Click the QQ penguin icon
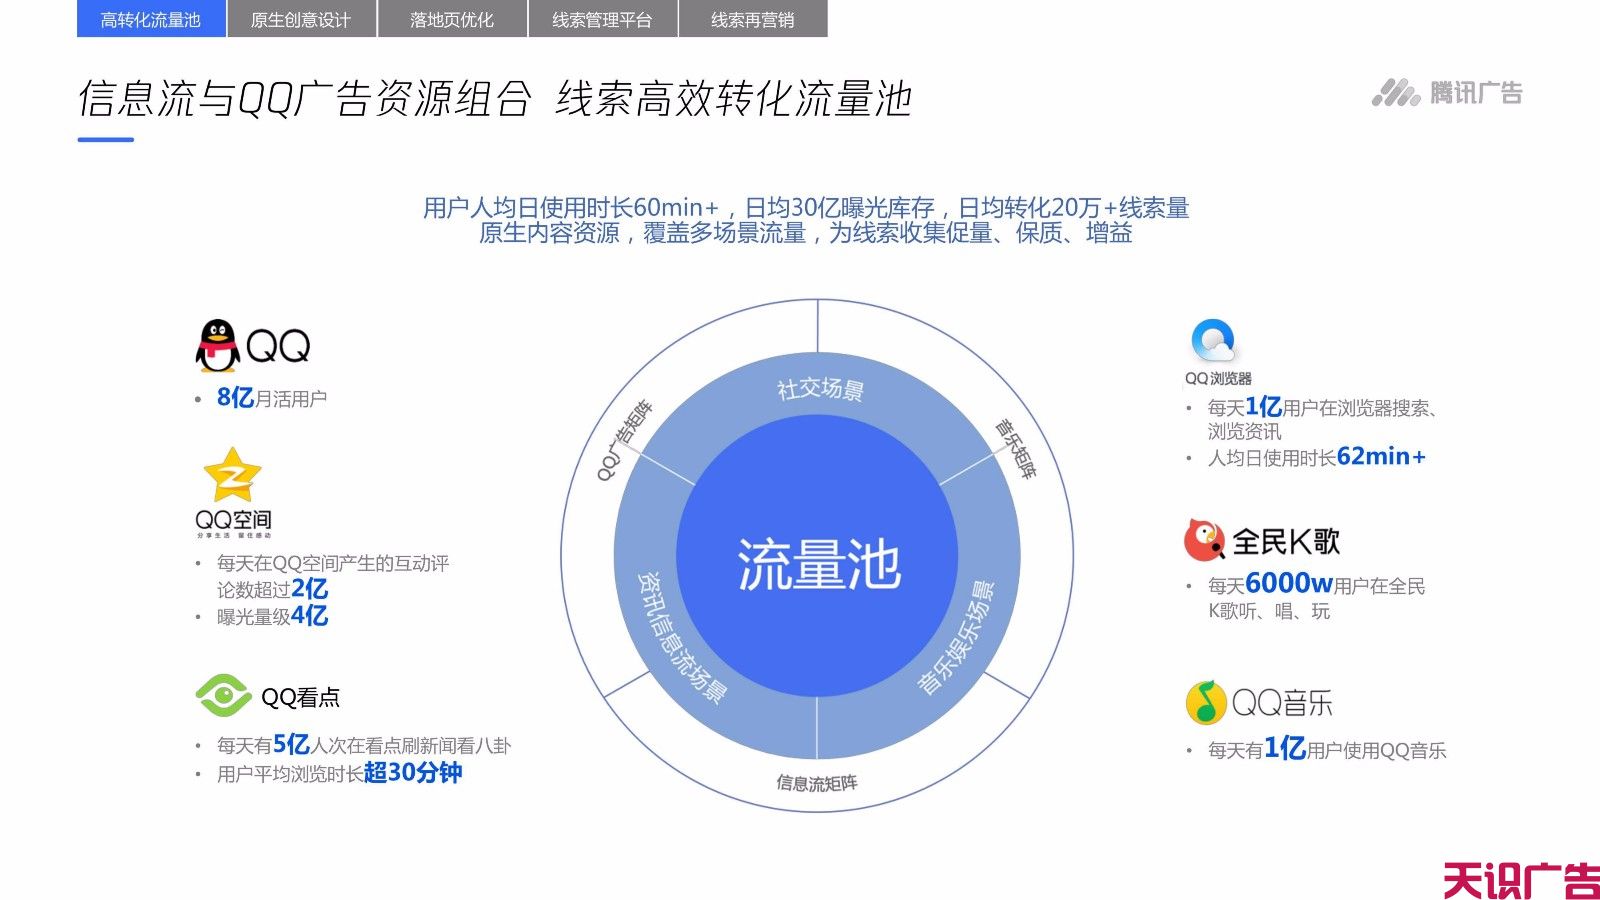This screenshot has height=900, width=1600. 217,346
